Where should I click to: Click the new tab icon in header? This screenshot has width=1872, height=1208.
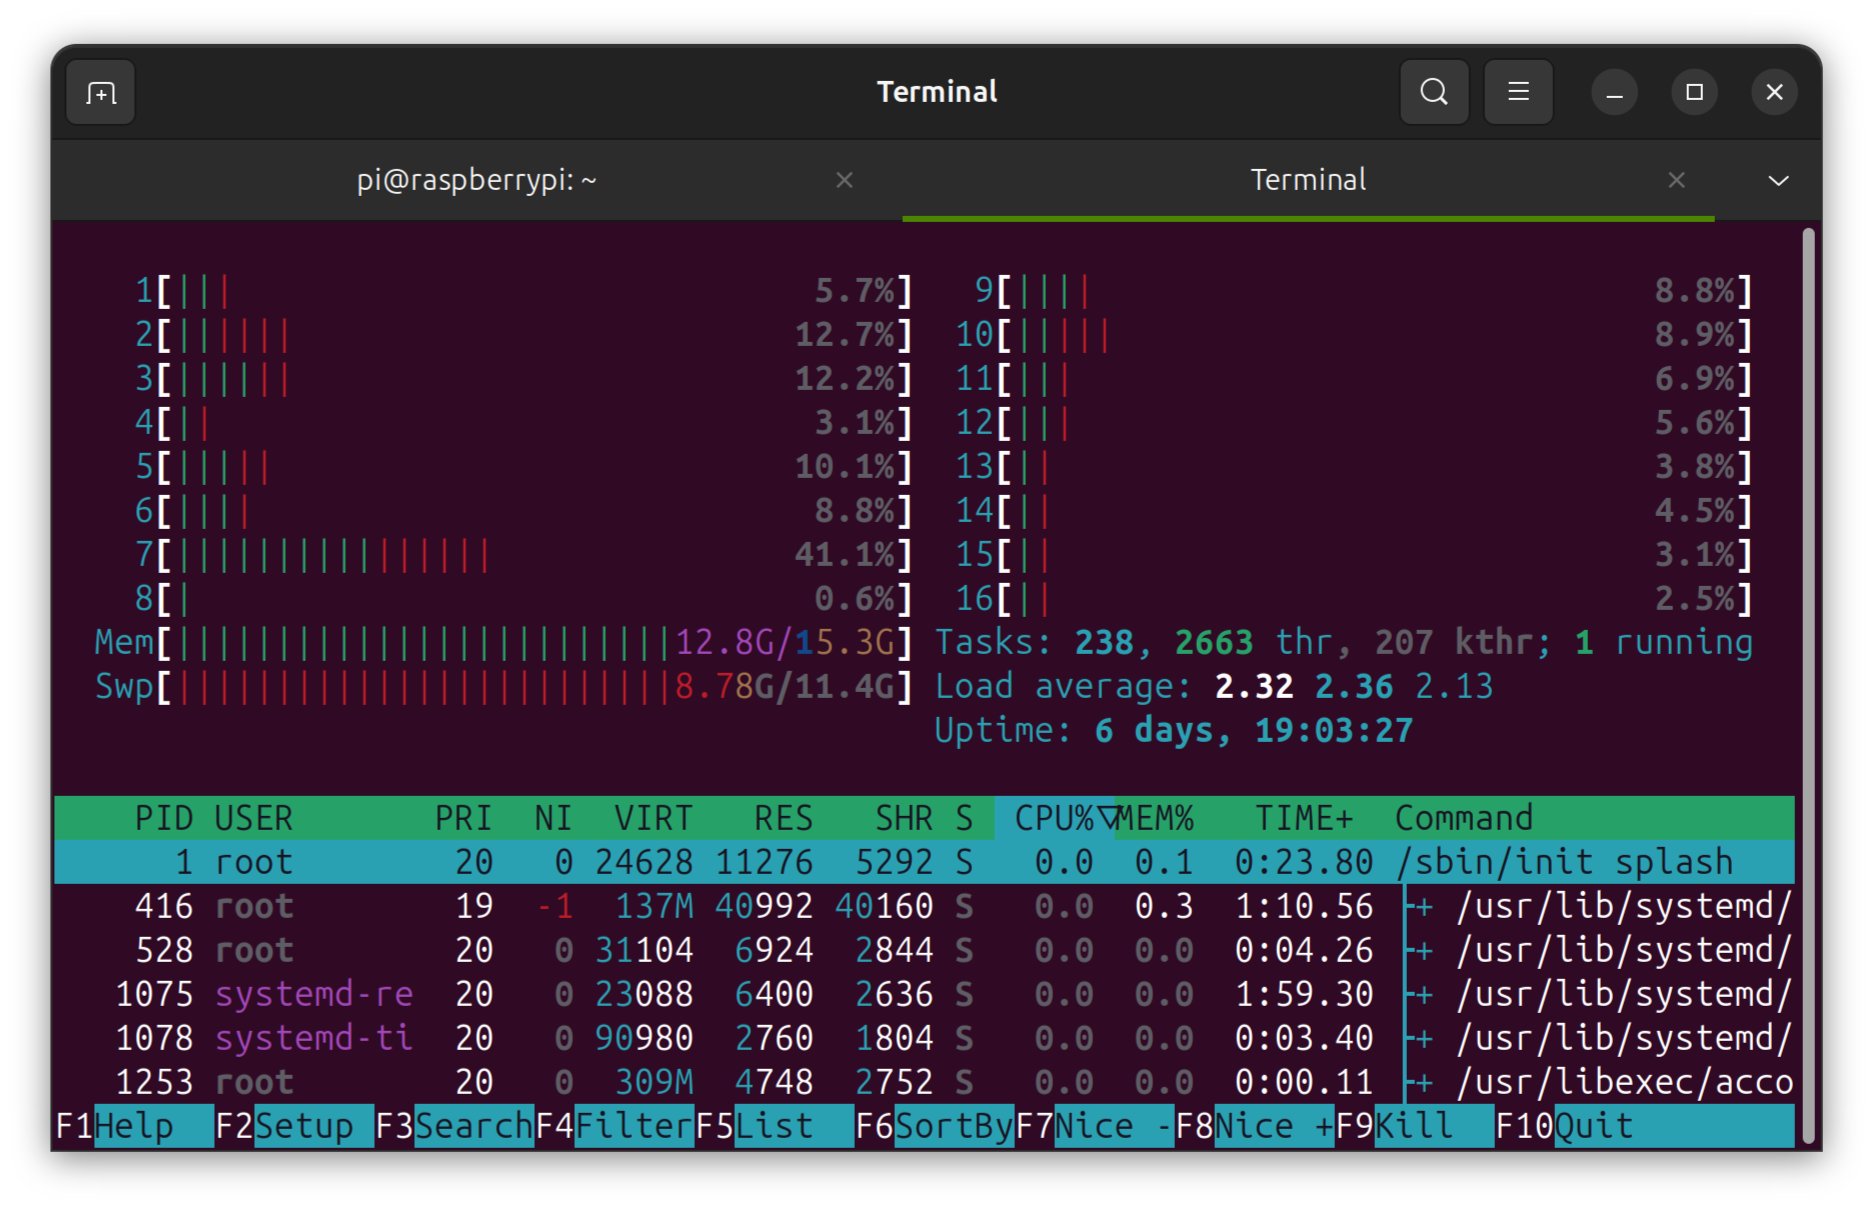(x=100, y=93)
